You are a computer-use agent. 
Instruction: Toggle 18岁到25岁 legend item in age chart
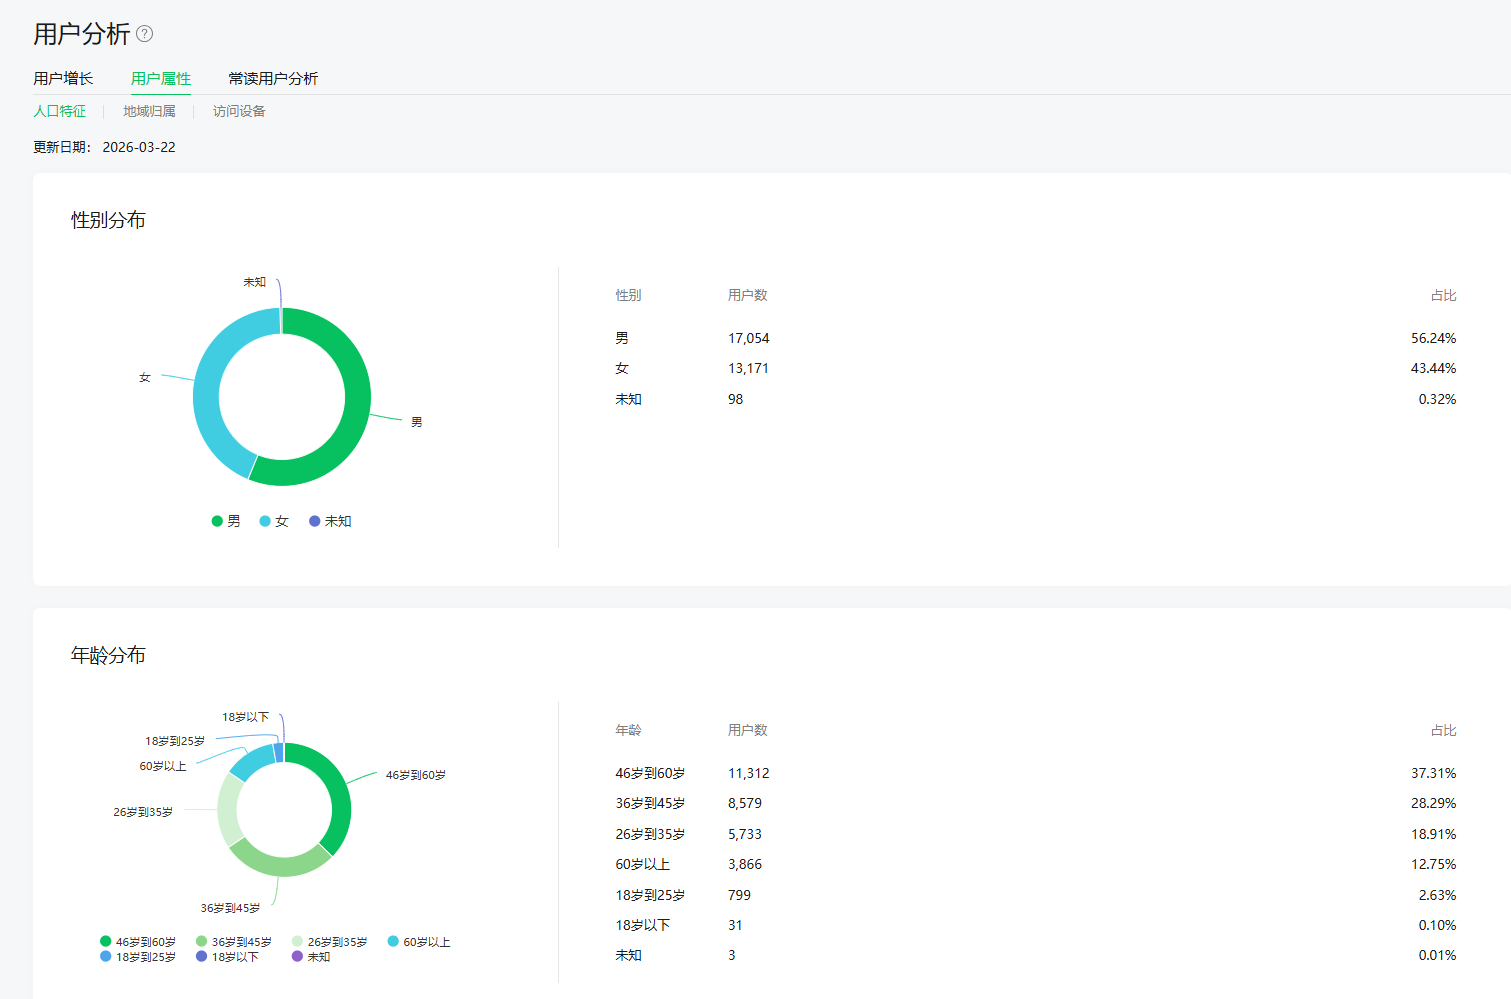tap(138, 957)
